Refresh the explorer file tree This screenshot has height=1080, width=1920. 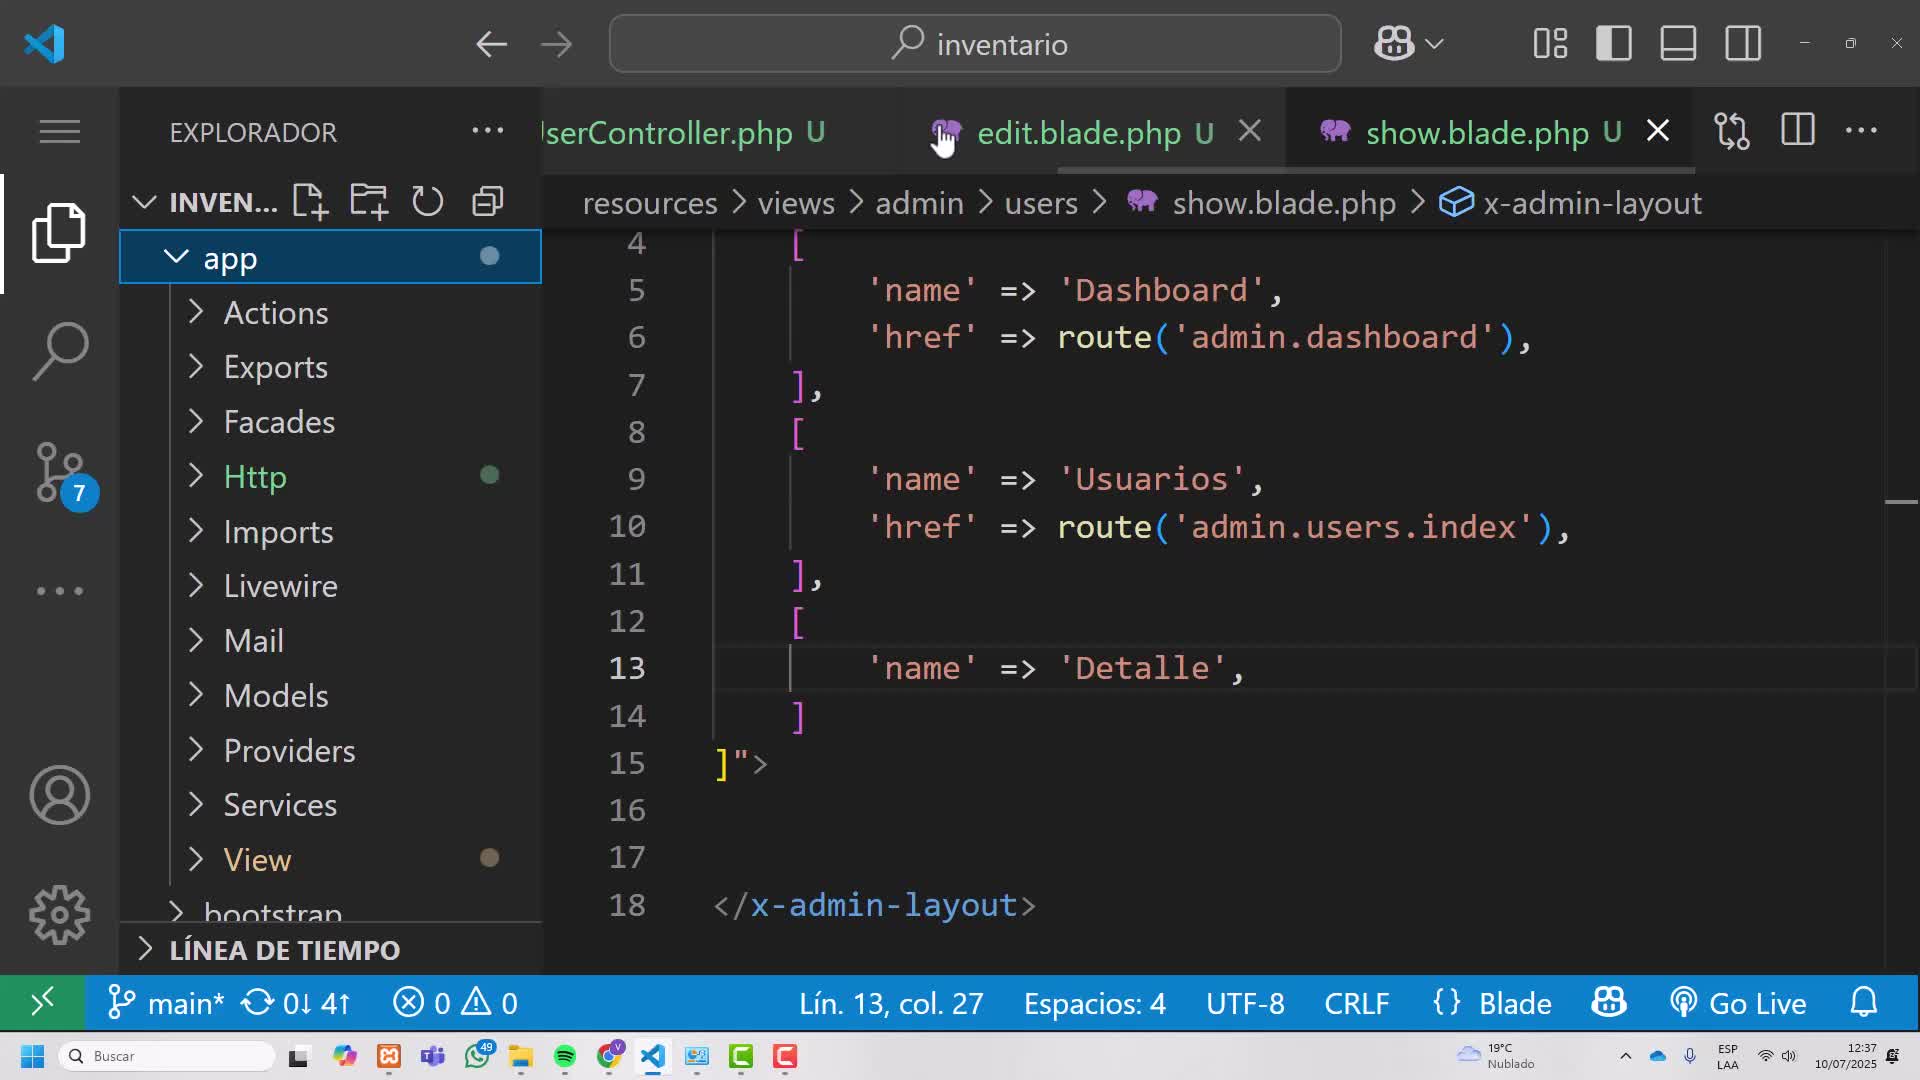(x=428, y=201)
